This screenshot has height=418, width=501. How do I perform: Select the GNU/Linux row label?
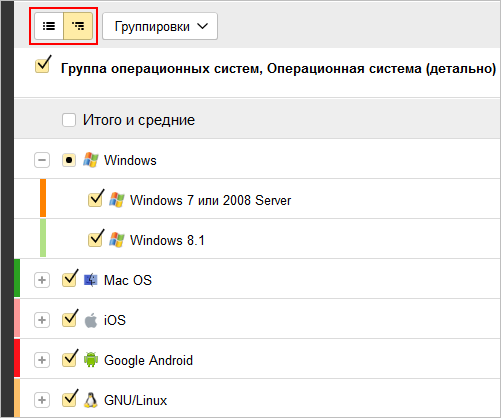pos(135,400)
